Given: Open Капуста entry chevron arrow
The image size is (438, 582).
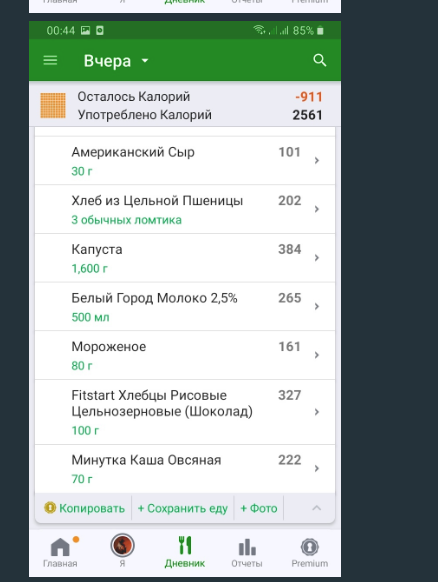Looking at the screenshot, I should pyautogui.click(x=317, y=258).
